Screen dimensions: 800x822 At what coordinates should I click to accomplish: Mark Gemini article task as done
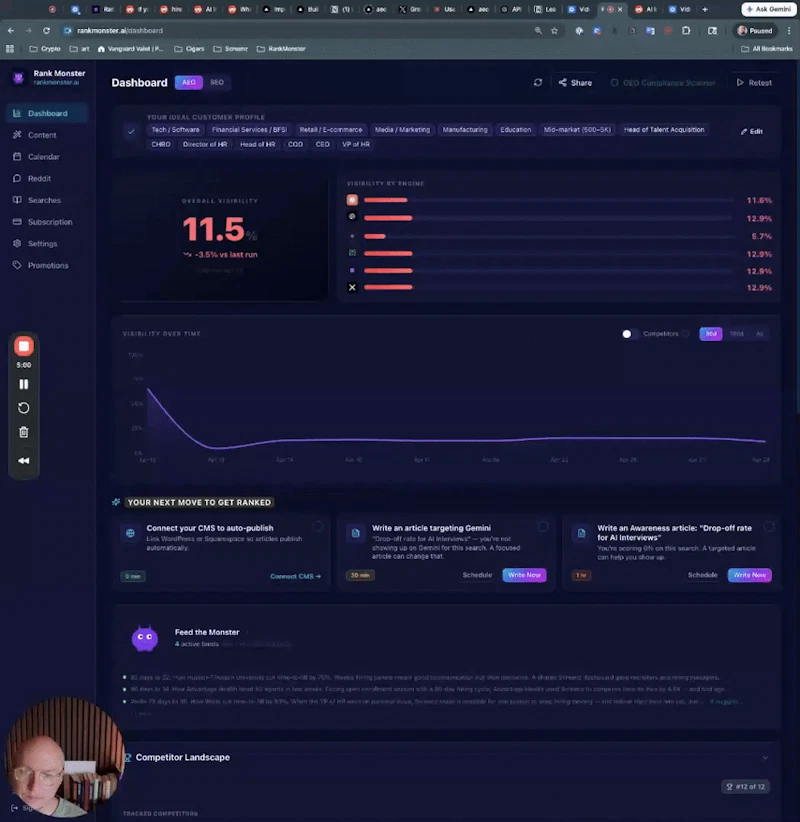[543, 526]
